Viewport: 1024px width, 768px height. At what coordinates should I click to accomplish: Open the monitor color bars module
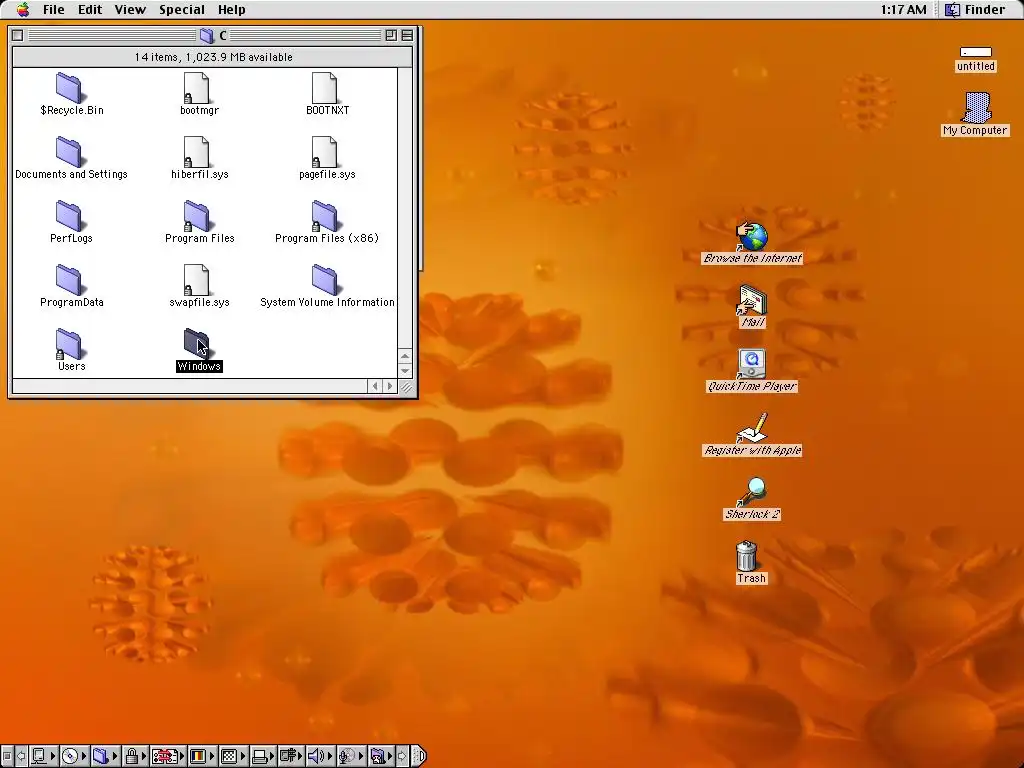click(x=202, y=756)
